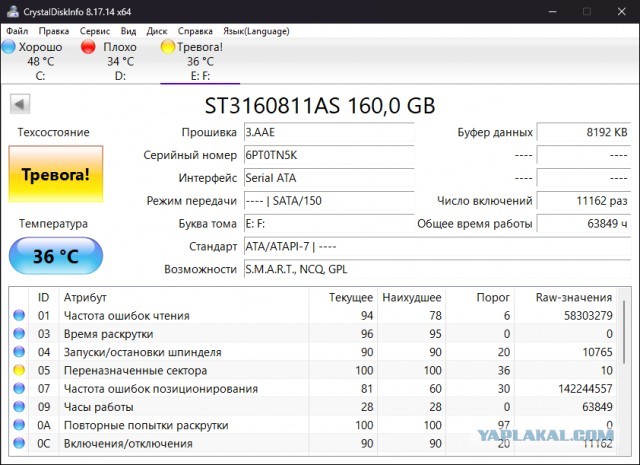Image resolution: width=640 pixels, height=465 pixels.
Task: Open the Правка menu
Action: coord(53,31)
